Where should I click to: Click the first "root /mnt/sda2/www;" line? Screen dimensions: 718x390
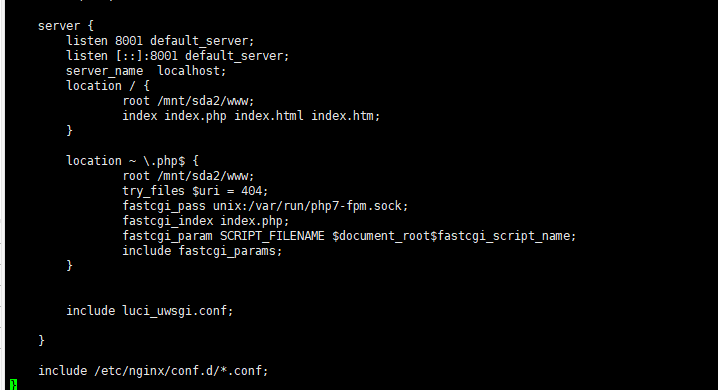click(188, 101)
